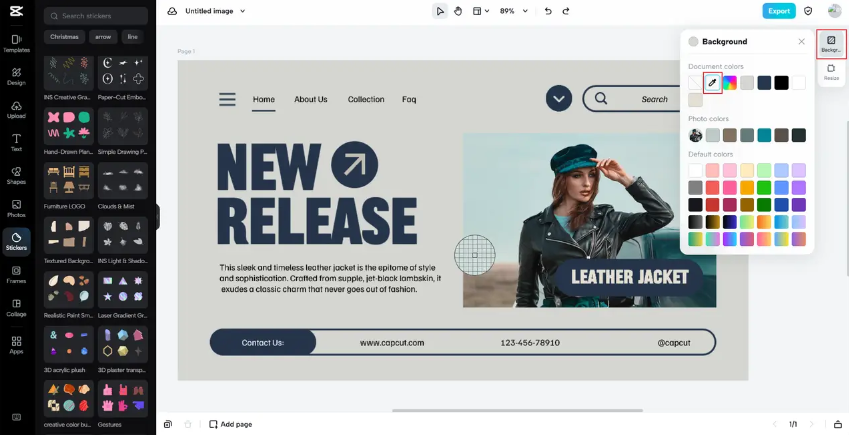Focus the Search stickers field

(x=96, y=16)
